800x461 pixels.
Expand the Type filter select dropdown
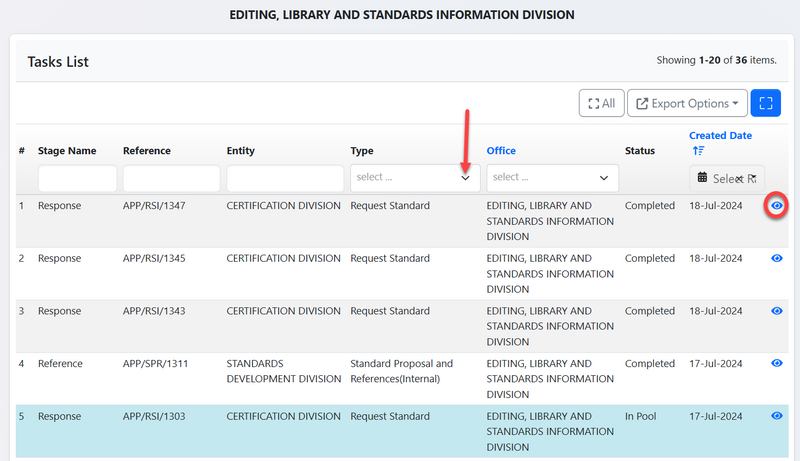coord(415,178)
